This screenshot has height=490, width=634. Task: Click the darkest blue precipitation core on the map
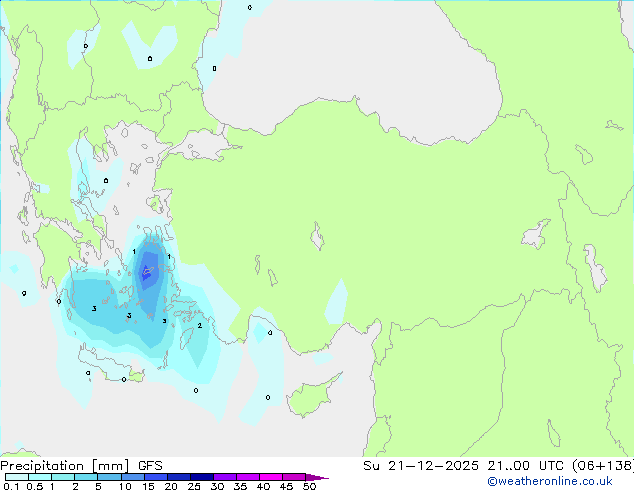[146, 273]
